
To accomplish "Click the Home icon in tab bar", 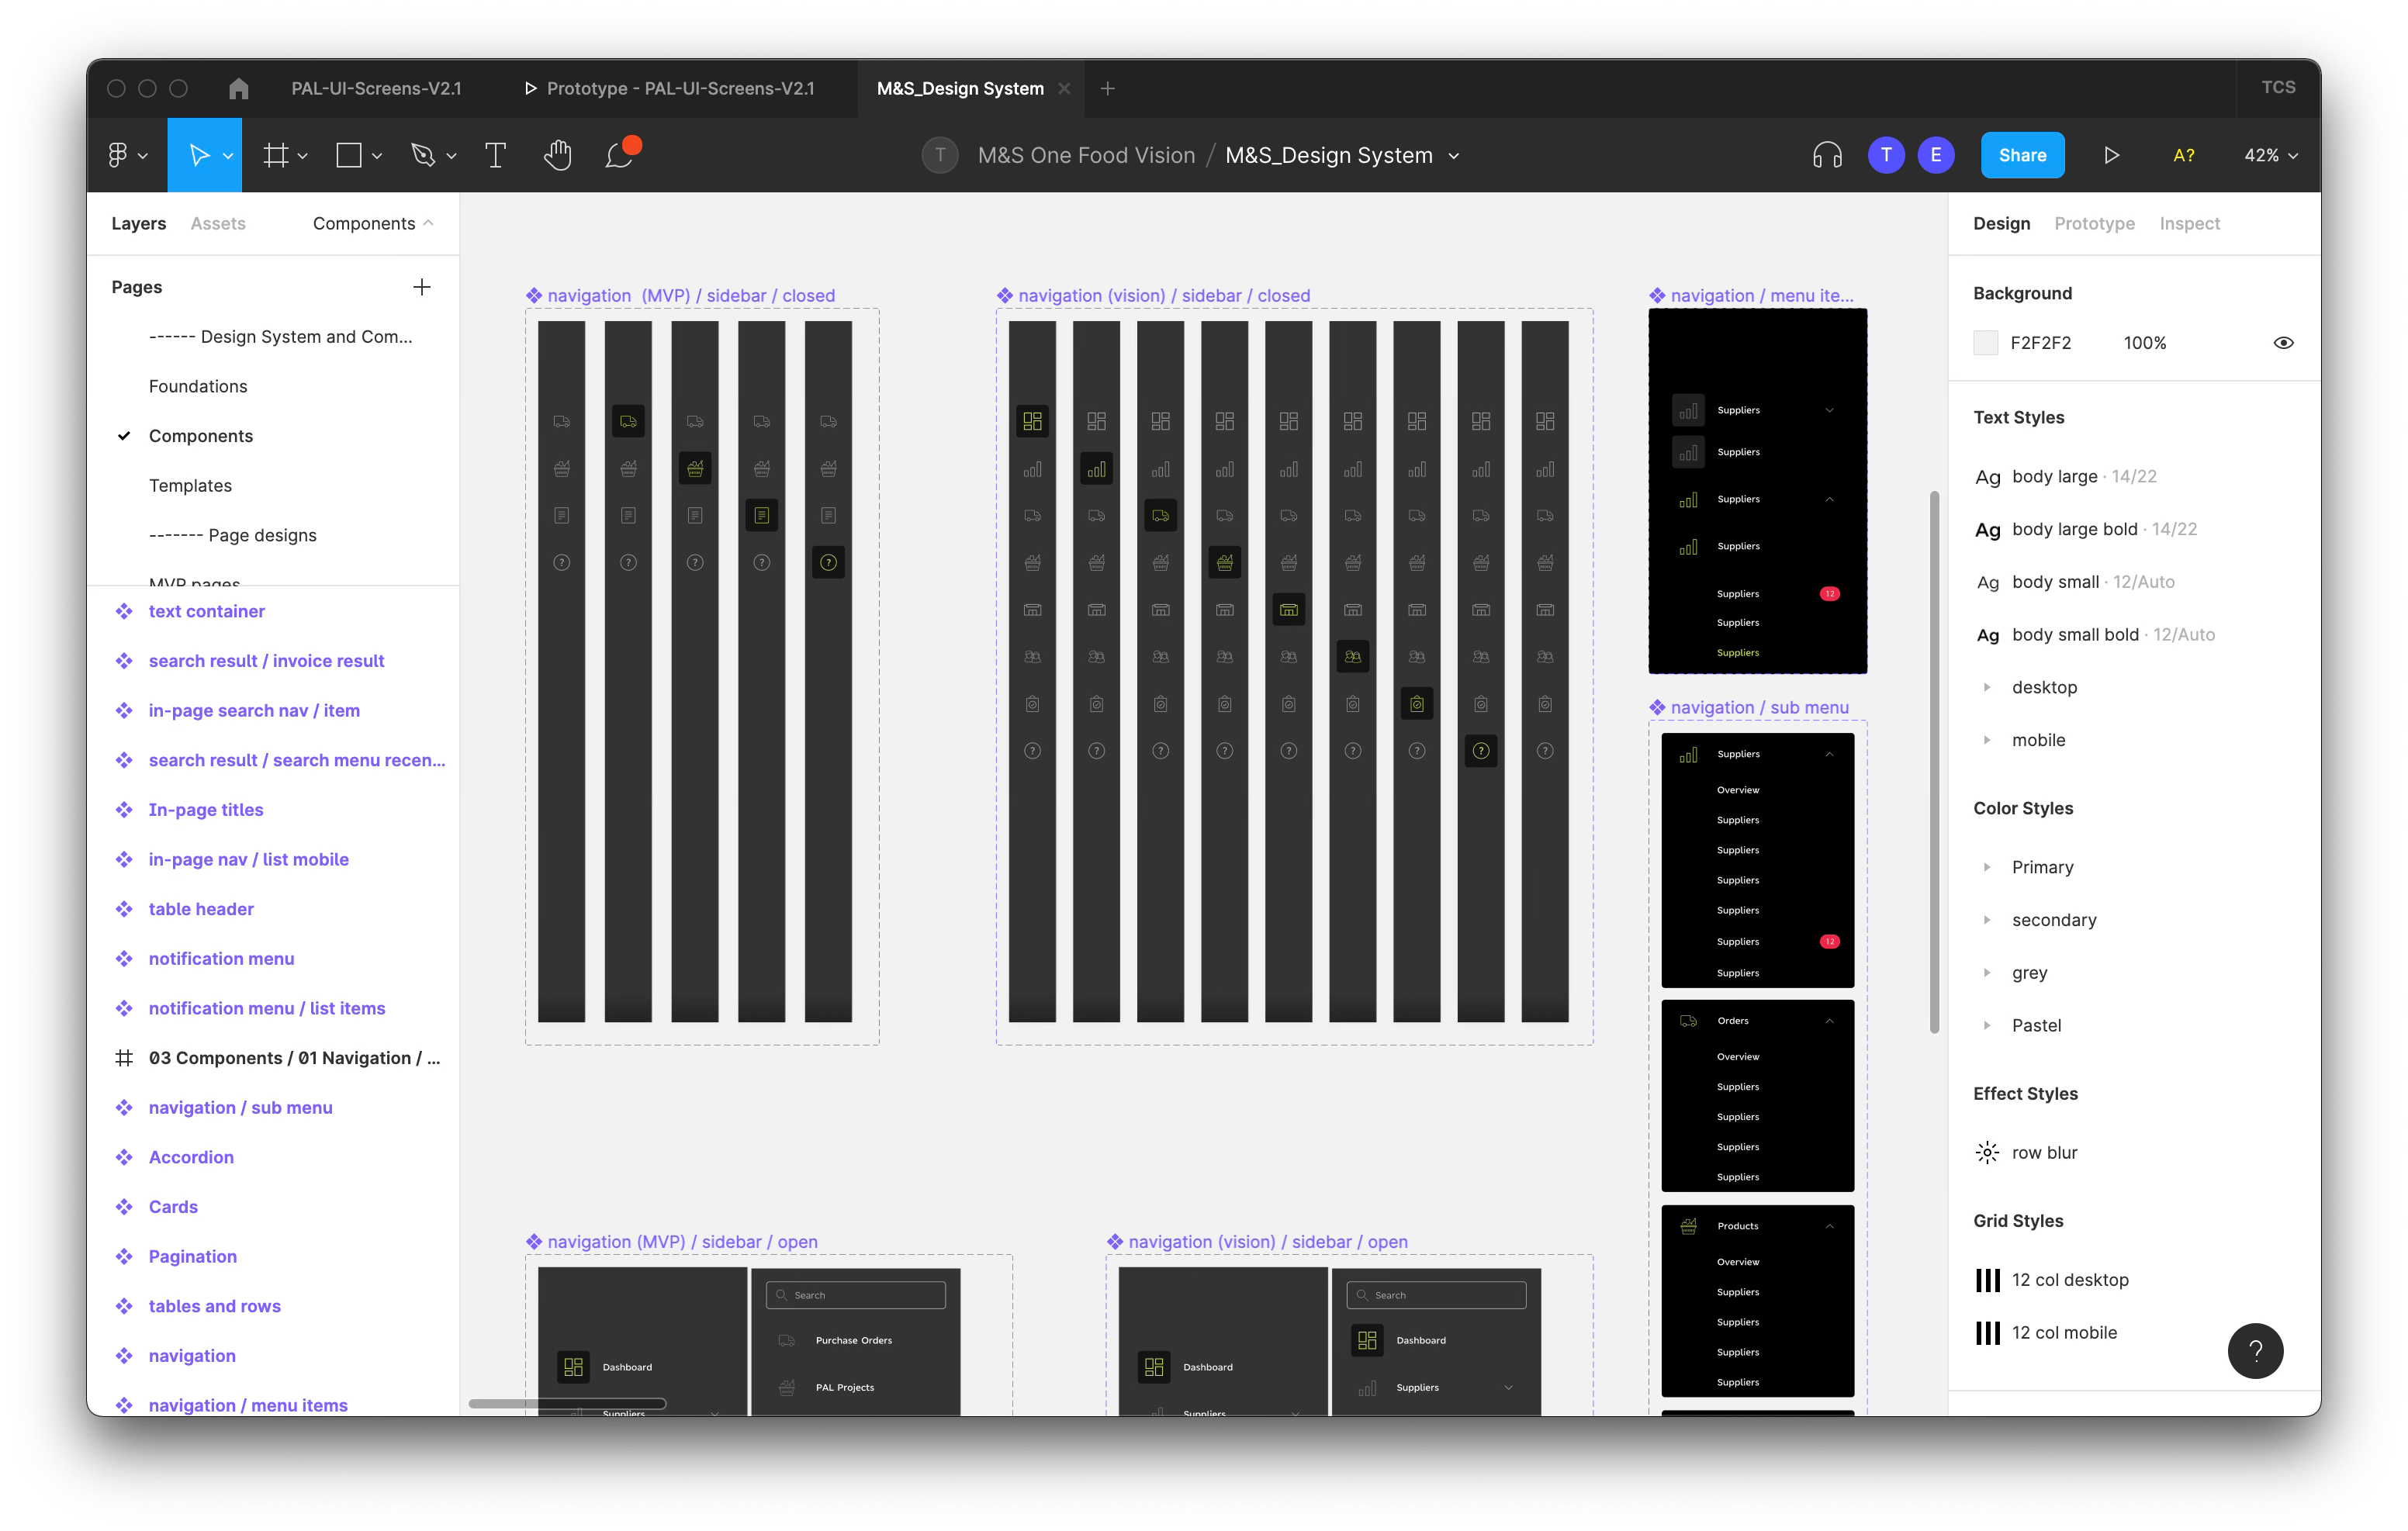I will click(x=238, y=88).
